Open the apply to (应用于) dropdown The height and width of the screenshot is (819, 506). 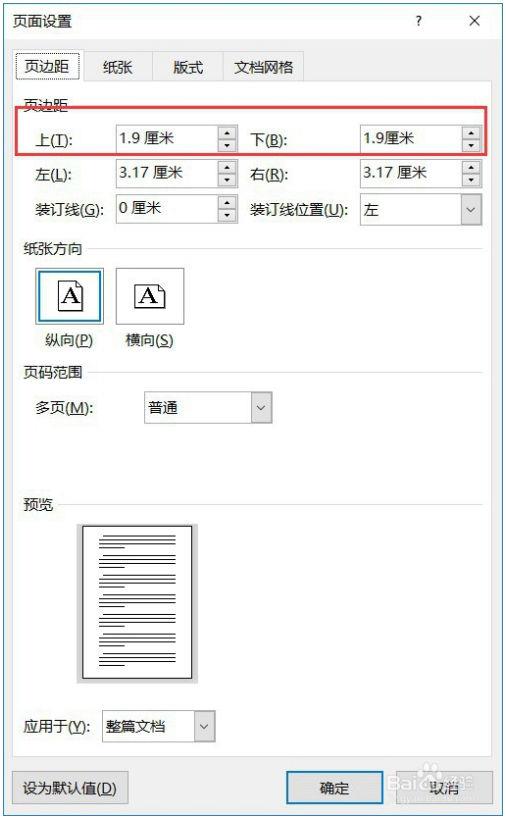[204, 726]
